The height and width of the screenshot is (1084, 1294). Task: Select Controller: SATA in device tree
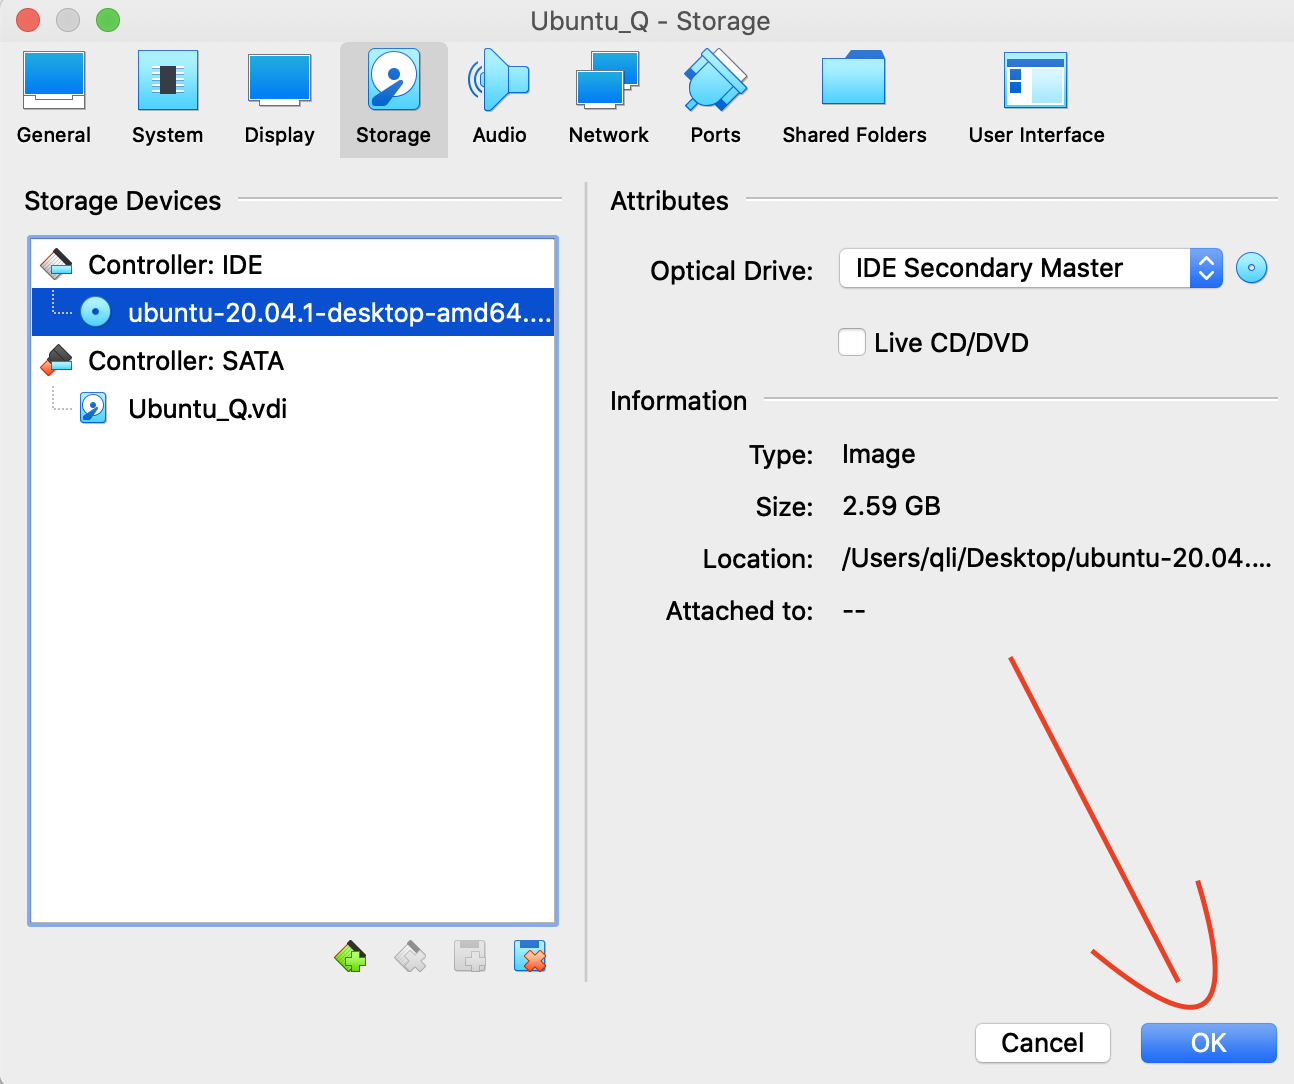[x=186, y=361]
